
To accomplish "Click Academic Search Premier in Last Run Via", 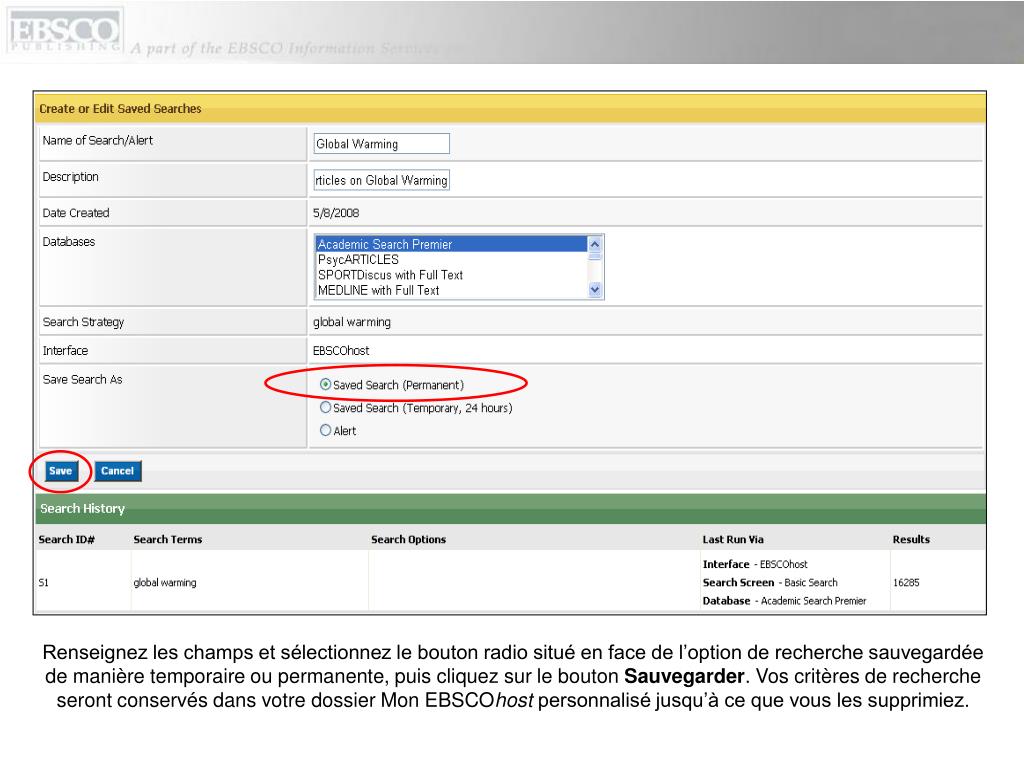I will point(813,601).
